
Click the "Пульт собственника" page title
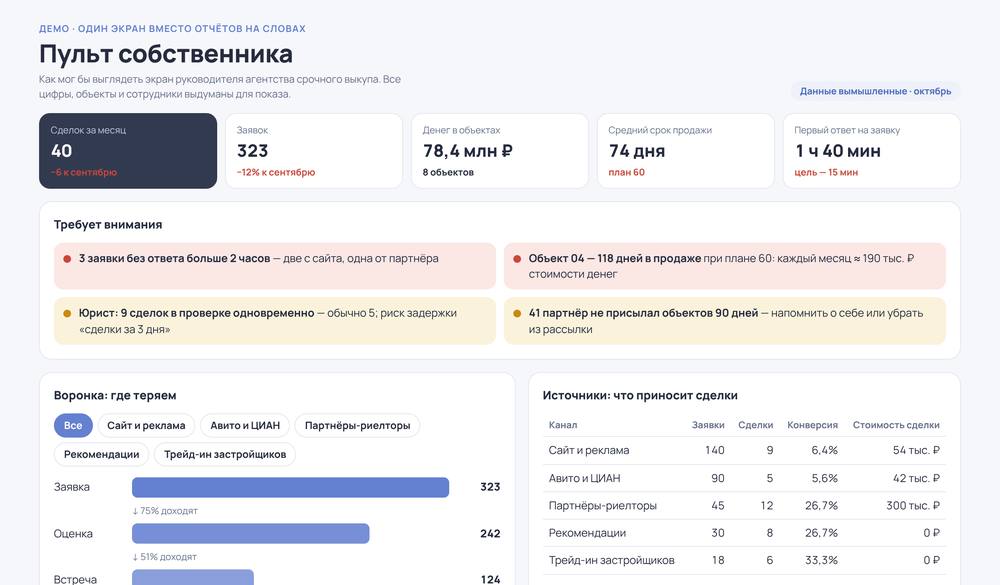pos(166,54)
